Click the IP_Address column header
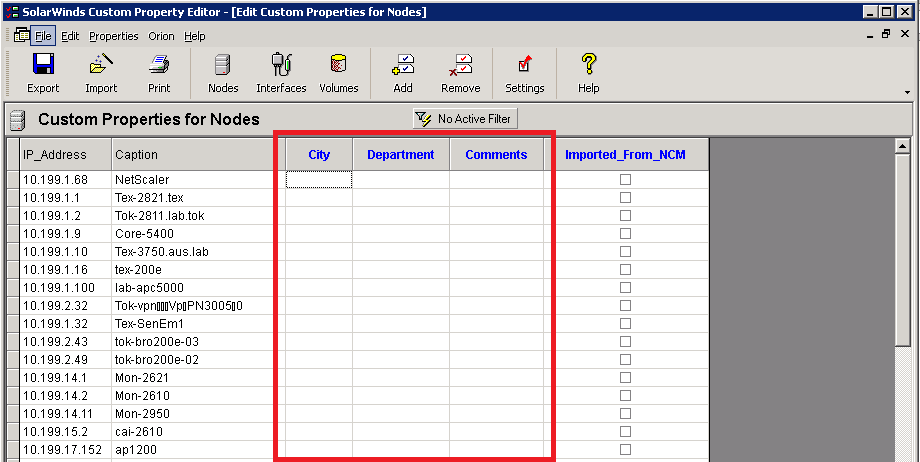920x462 pixels. (x=66, y=154)
